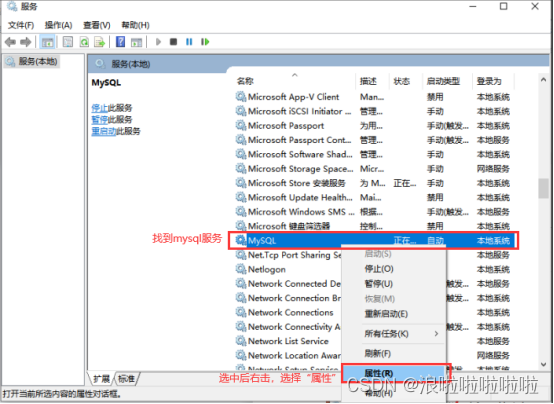Image resolution: width=554 pixels, height=404 pixels.
Task: Click the Start service play icon
Action: [158, 42]
